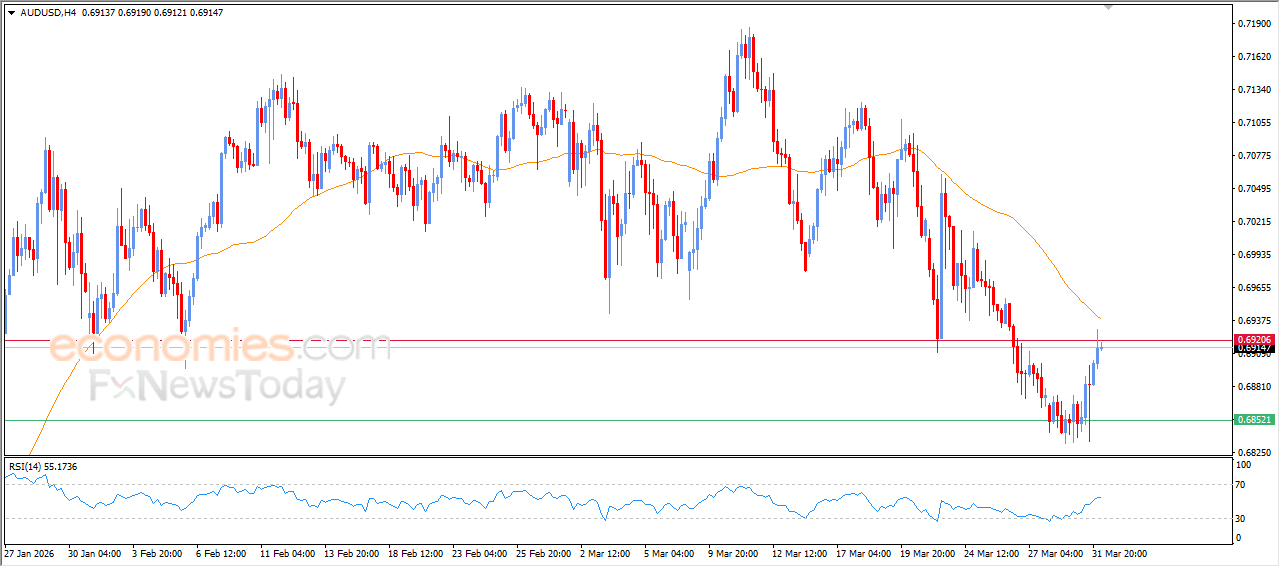This screenshot has width=1280, height=567.
Task: Click the dropdown arrow beside AUDUSD,H4
Action: pos(11,13)
